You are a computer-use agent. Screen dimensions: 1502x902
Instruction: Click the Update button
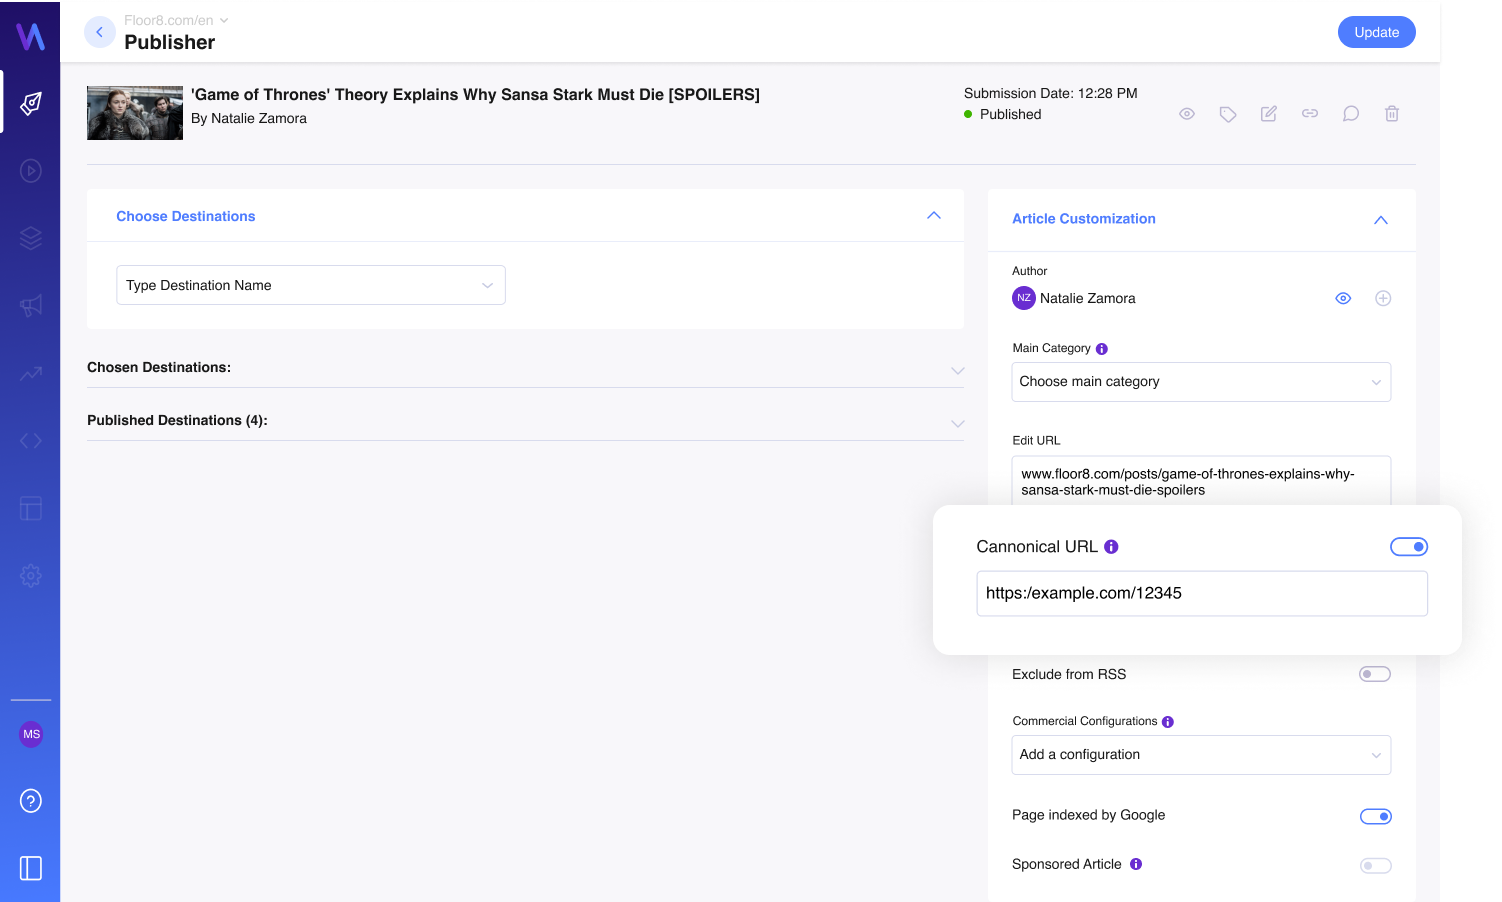1377,32
